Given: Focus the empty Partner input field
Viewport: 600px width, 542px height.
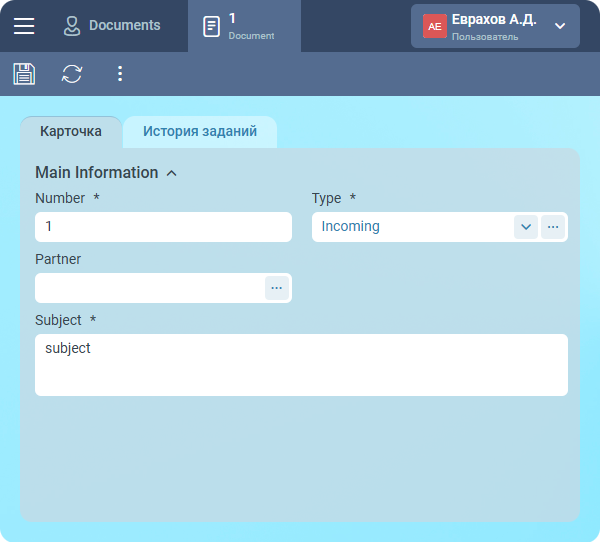Looking at the screenshot, I should click(x=149, y=288).
